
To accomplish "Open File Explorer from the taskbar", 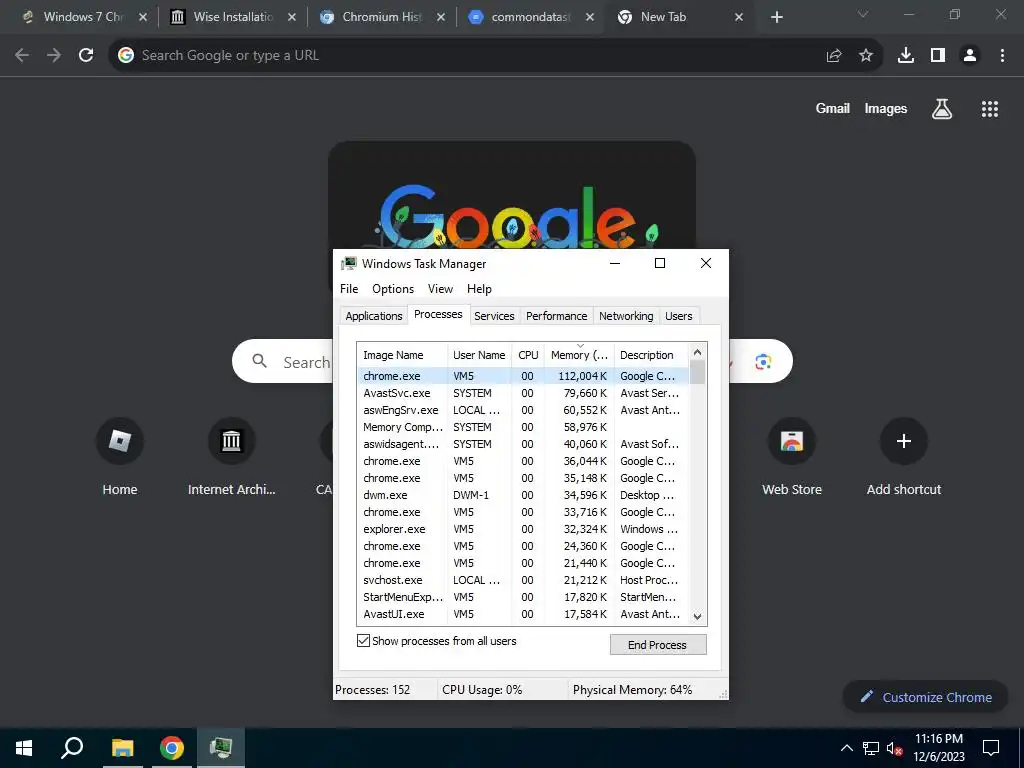I will click(x=122, y=748).
